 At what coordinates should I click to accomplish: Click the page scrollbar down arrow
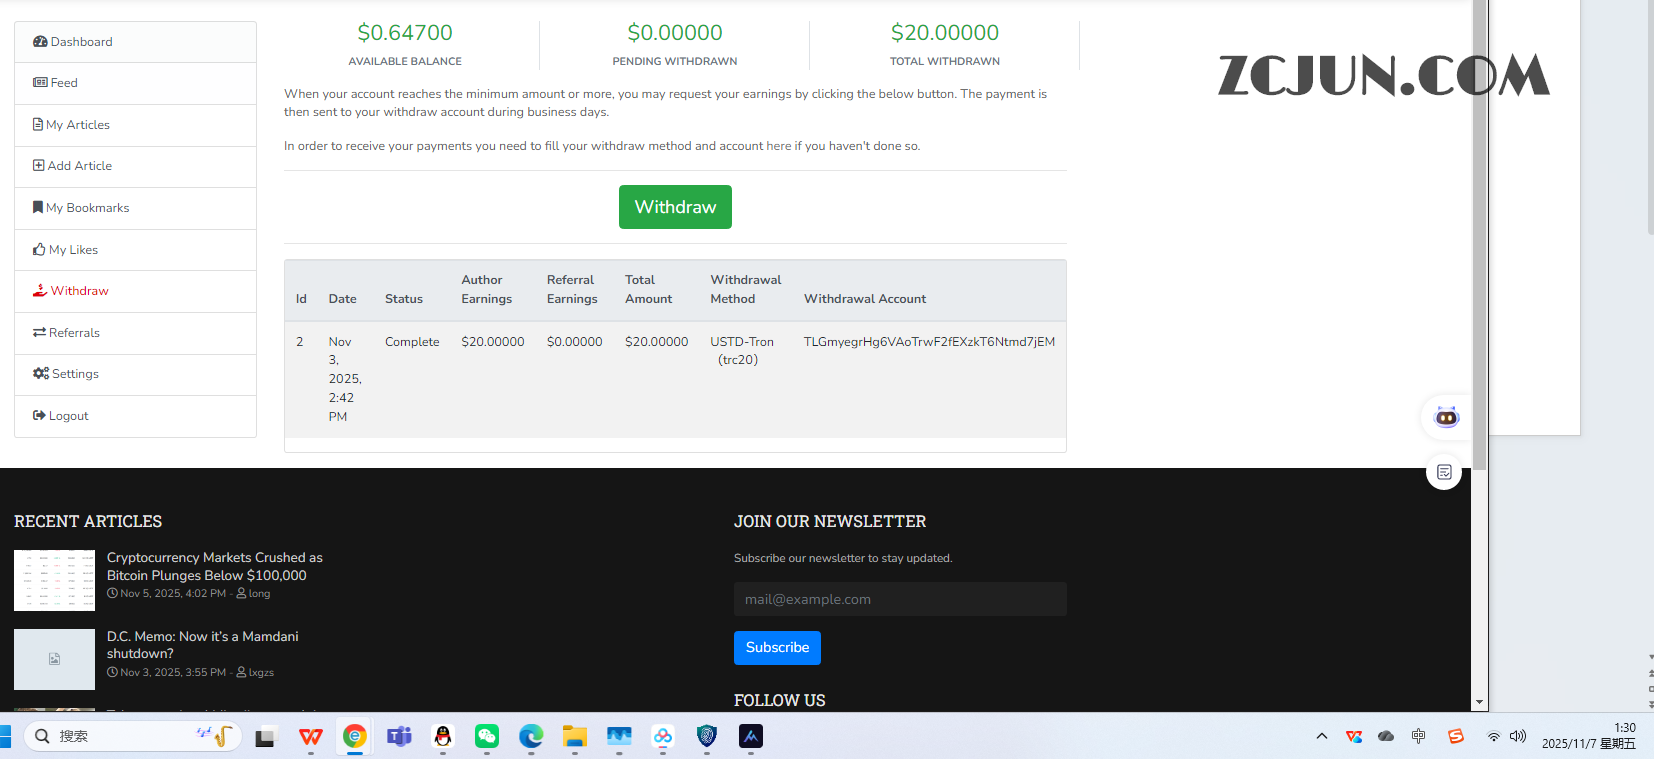pos(1479,703)
